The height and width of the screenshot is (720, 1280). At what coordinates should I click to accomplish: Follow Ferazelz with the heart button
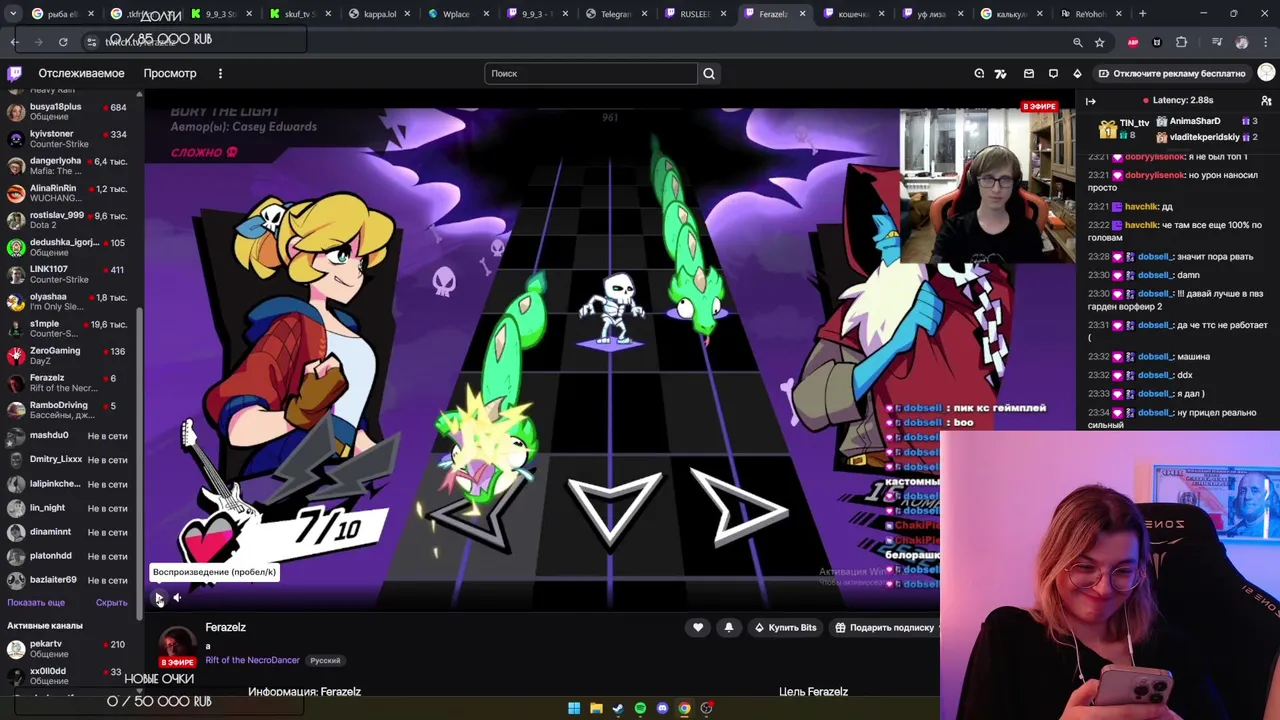pyautogui.click(x=698, y=627)
